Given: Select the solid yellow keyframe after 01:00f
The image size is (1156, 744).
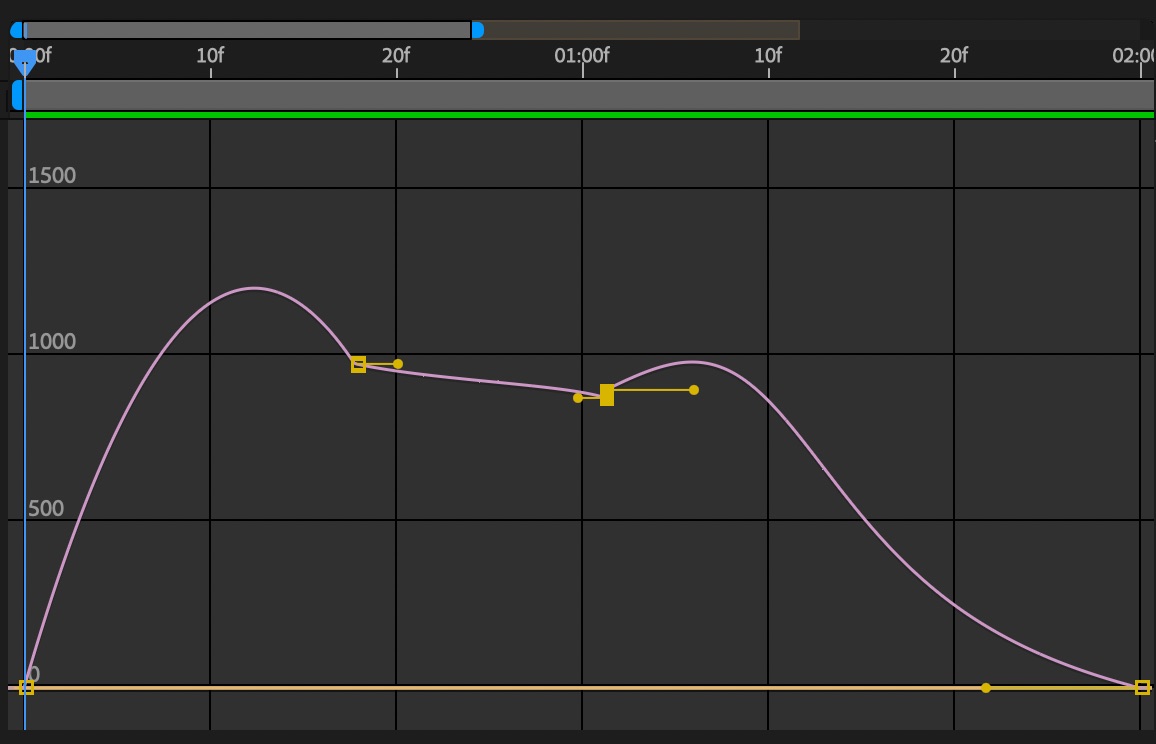Looking at the screenshot, I should 607,395.
